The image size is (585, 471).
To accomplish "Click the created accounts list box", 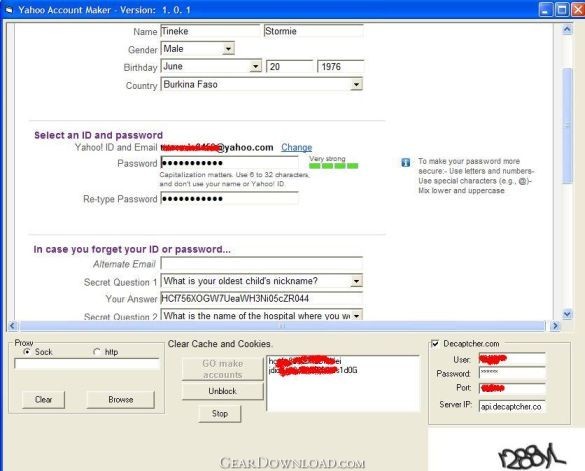I will coord(343,383).
